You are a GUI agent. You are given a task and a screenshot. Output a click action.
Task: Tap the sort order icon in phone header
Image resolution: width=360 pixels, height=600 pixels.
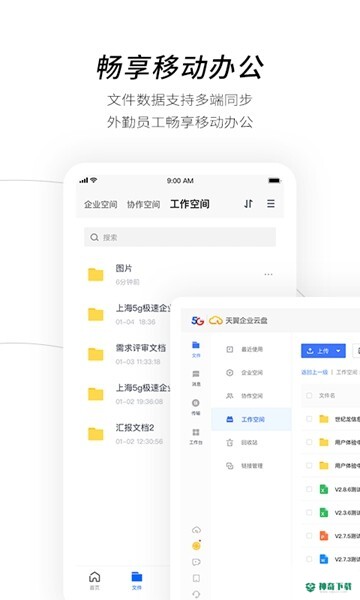[x=248, y=204]
